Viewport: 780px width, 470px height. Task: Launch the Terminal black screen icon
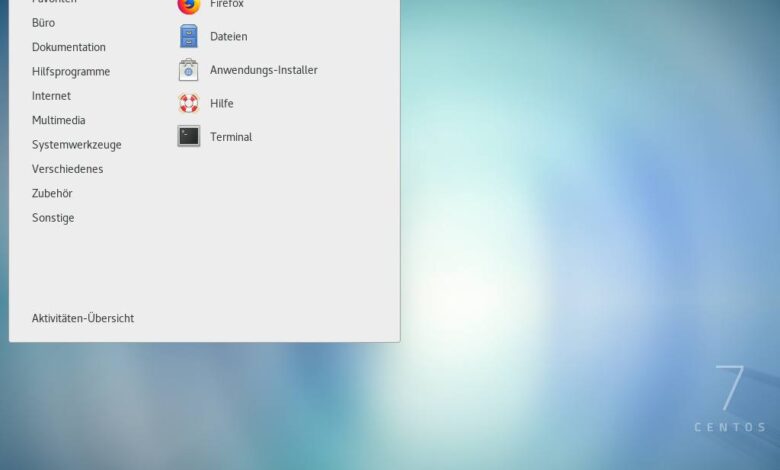coord(188,137)
